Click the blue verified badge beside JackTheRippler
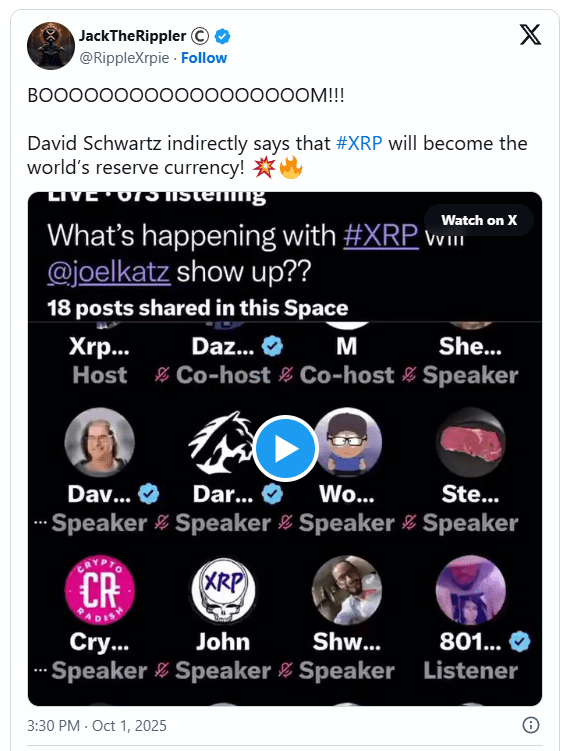572x751 pixels. (223, 36)
